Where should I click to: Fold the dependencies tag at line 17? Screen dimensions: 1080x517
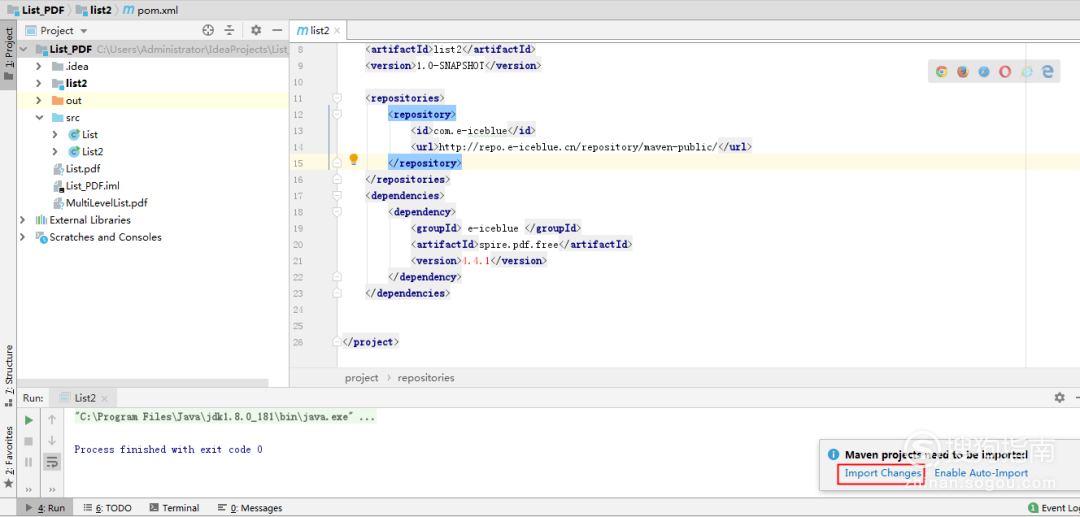click(x=337, y=196)
